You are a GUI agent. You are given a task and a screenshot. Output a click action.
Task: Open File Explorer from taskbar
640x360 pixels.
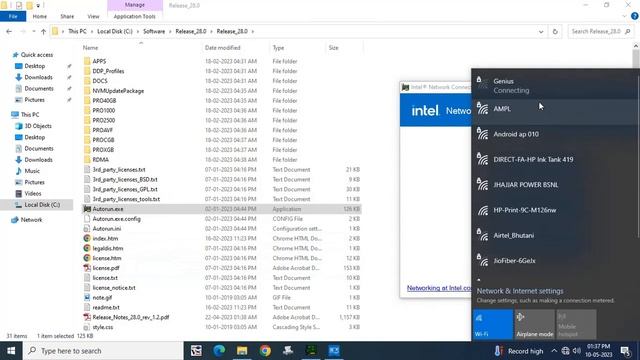coord(242,351)
